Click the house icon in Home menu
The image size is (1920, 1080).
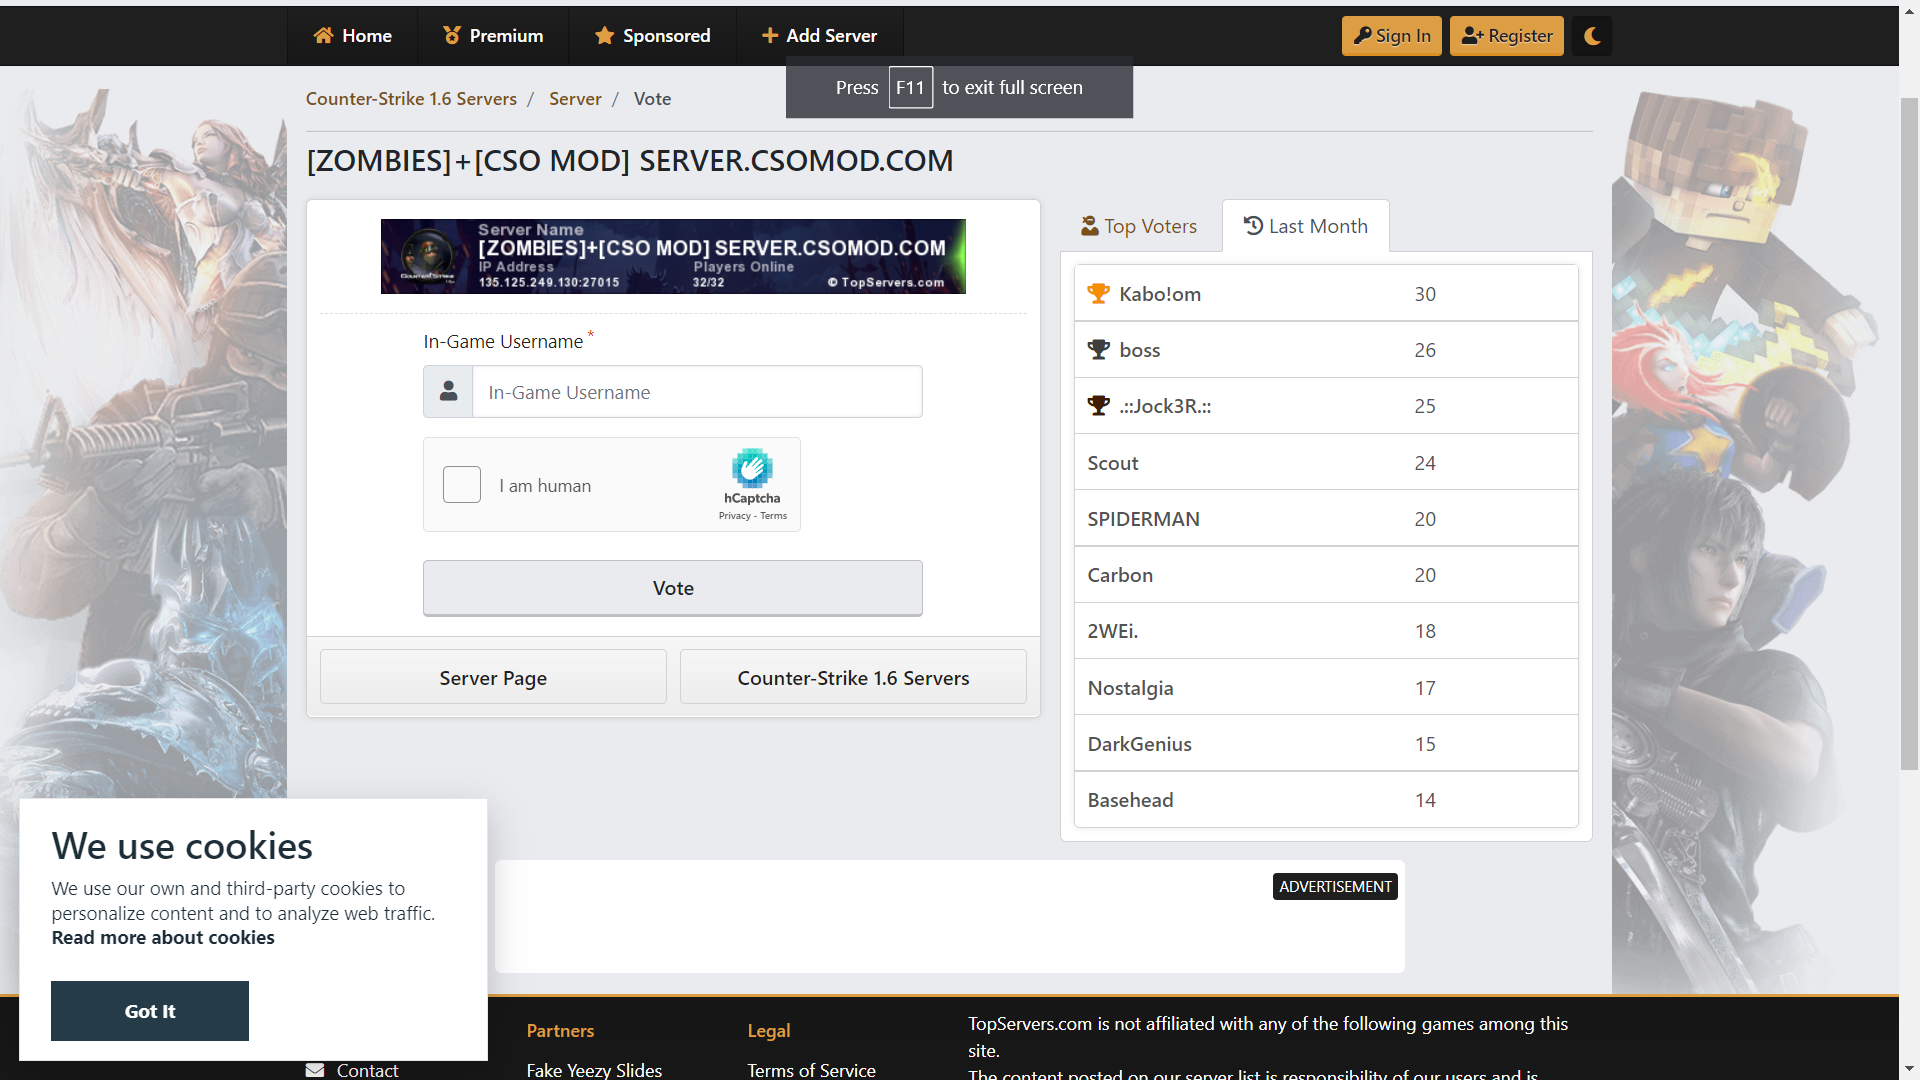click(x=323, y=36)
